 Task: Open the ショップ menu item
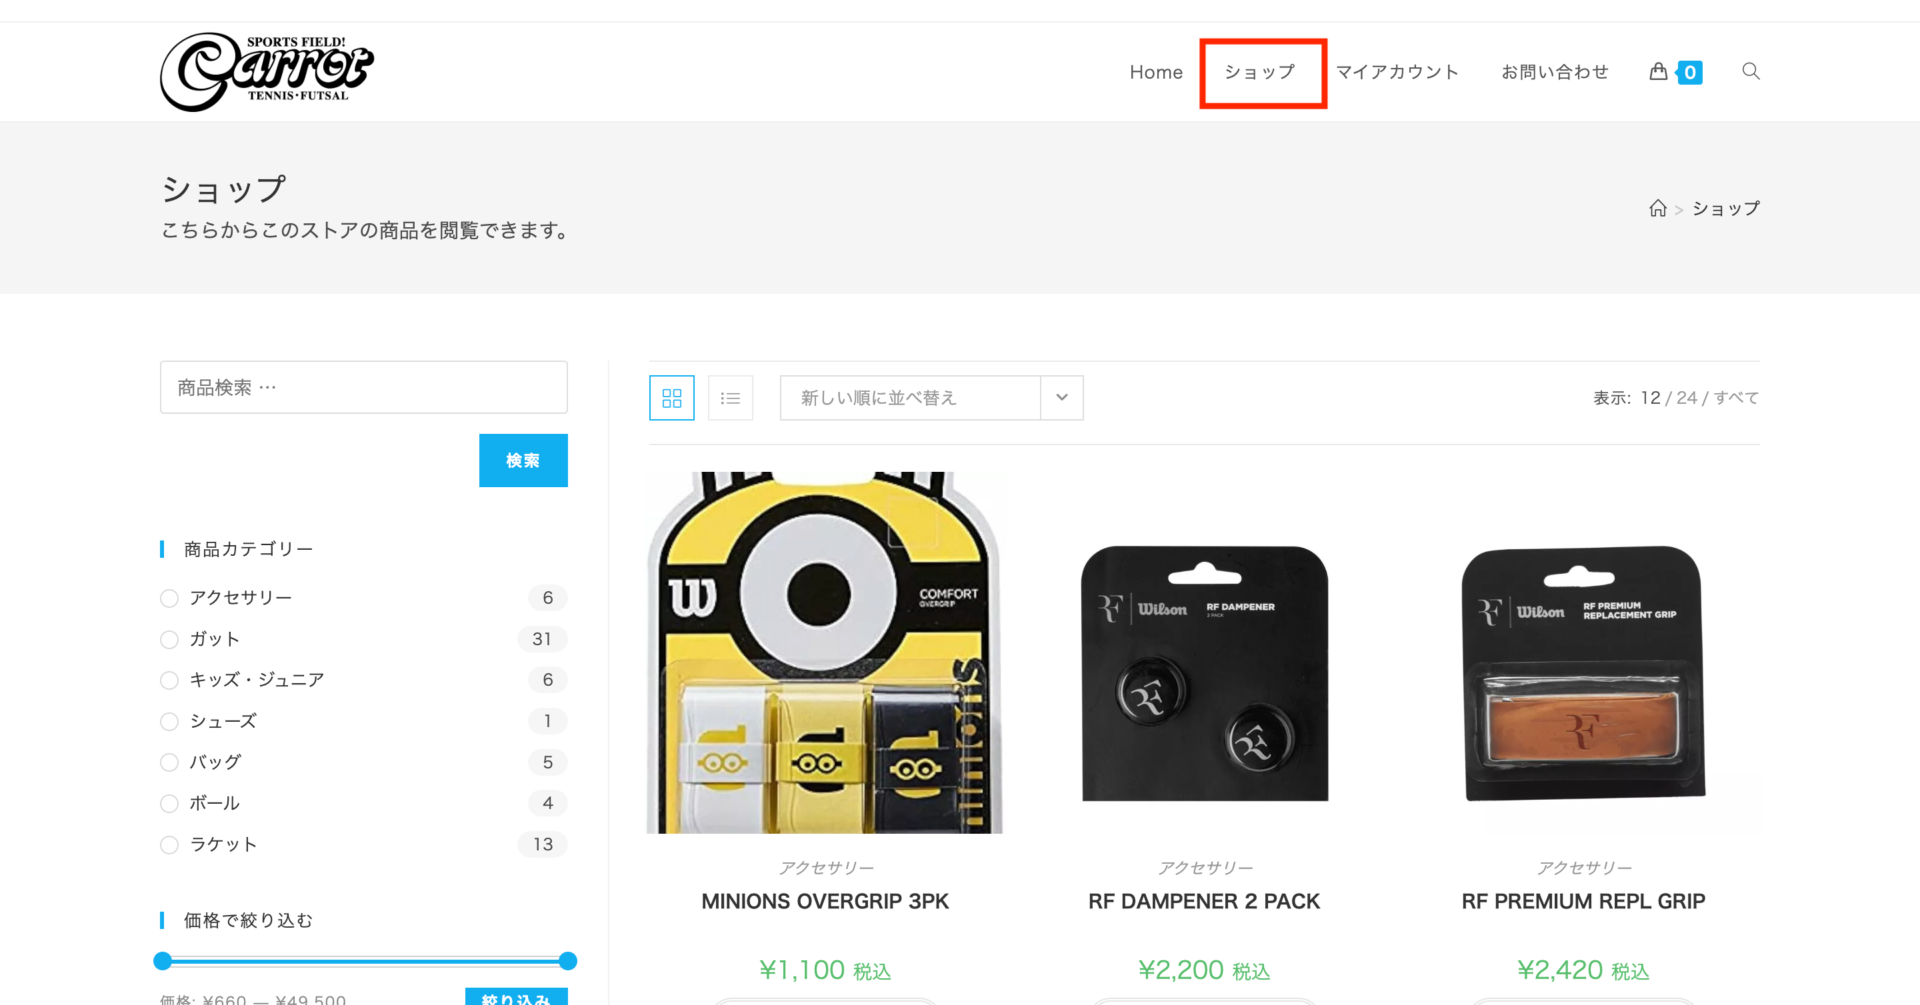pos(1260,72)
